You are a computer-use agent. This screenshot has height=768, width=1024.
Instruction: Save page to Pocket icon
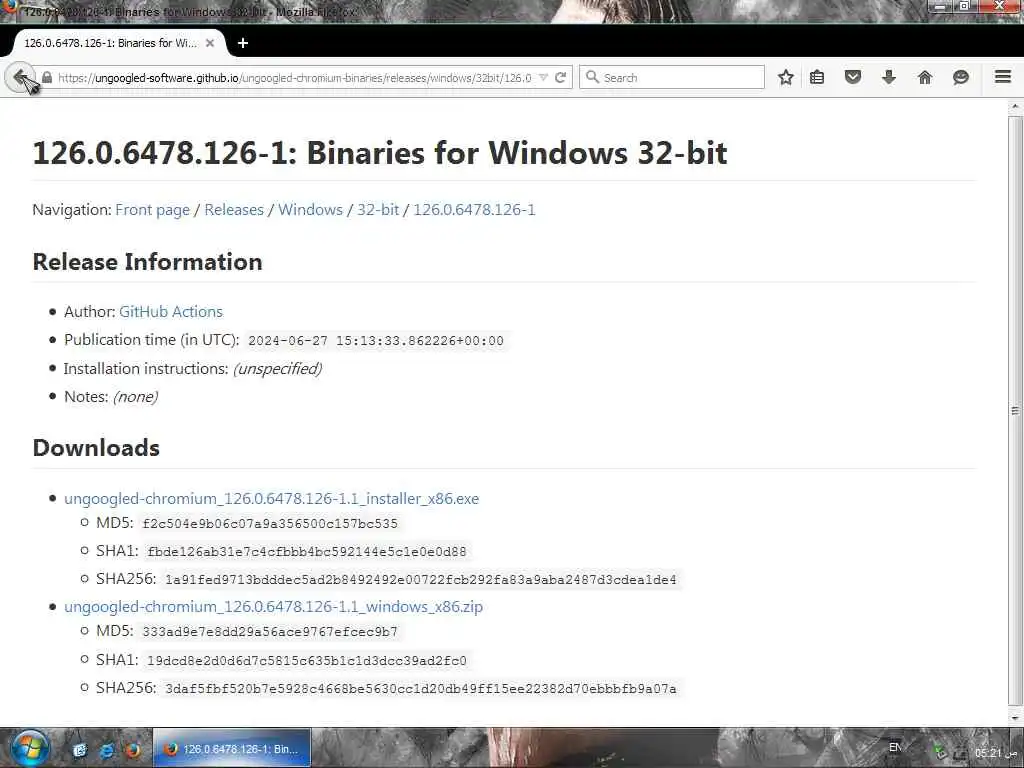coord(853,77)
